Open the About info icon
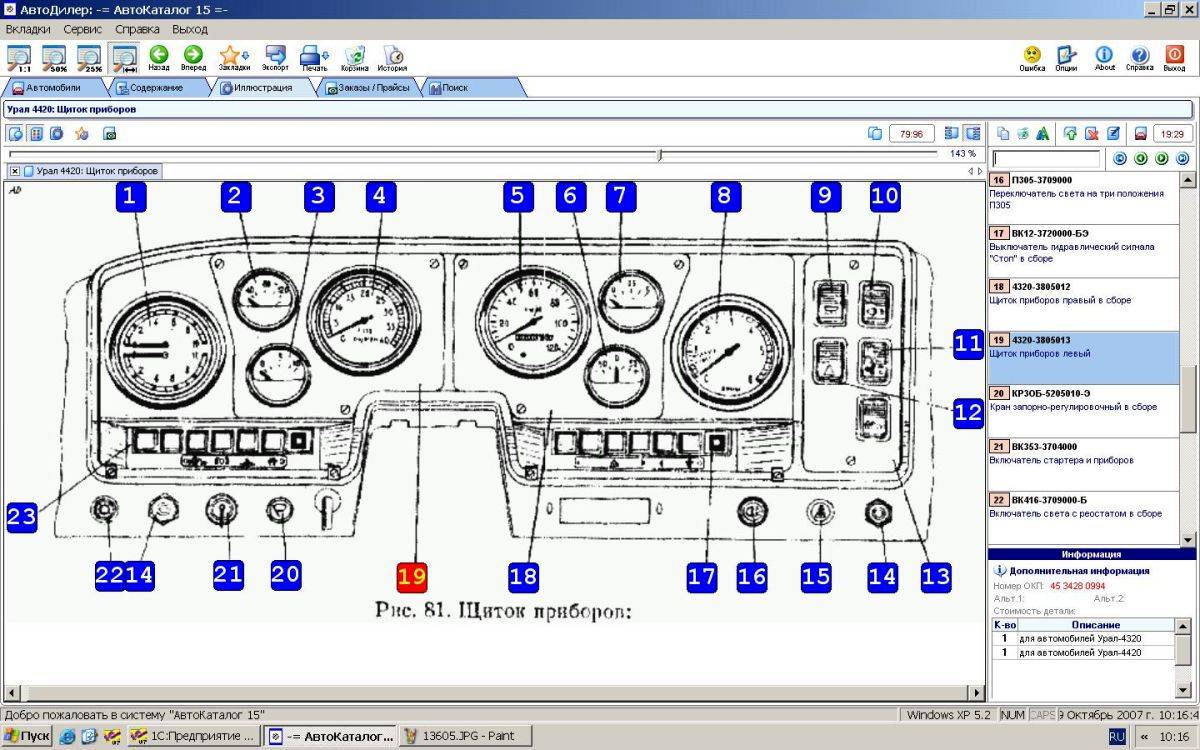The width and height of the screenshot is (1200, 750). coord(1104,58)
